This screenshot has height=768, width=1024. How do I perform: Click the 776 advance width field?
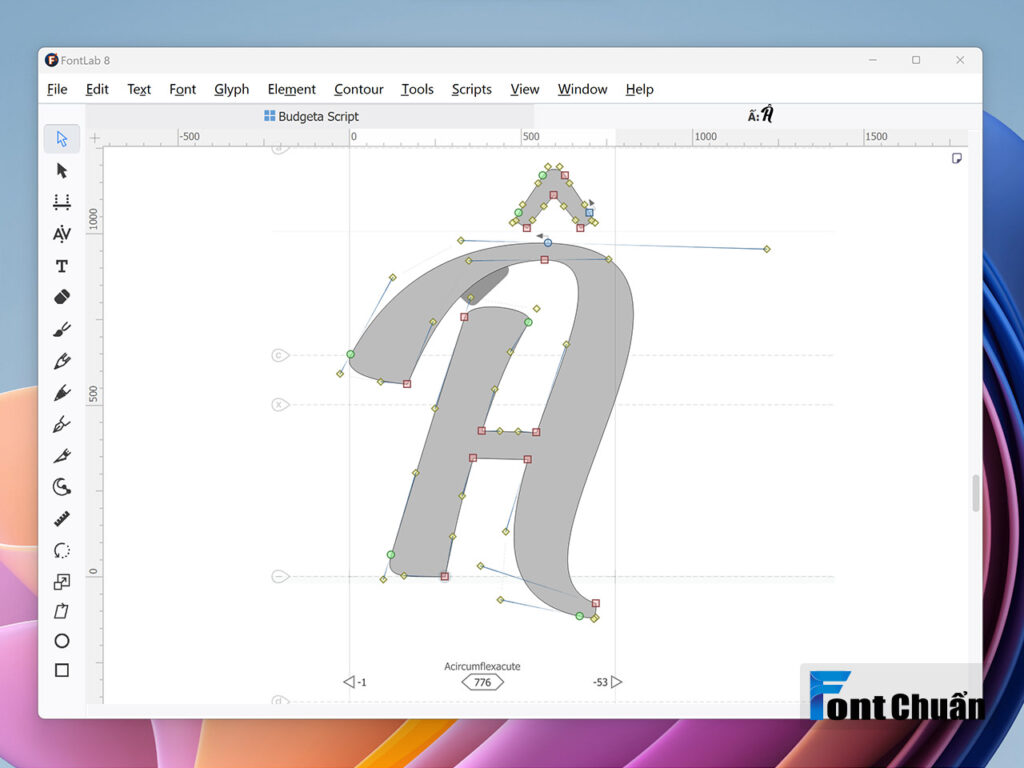[483, 682]
